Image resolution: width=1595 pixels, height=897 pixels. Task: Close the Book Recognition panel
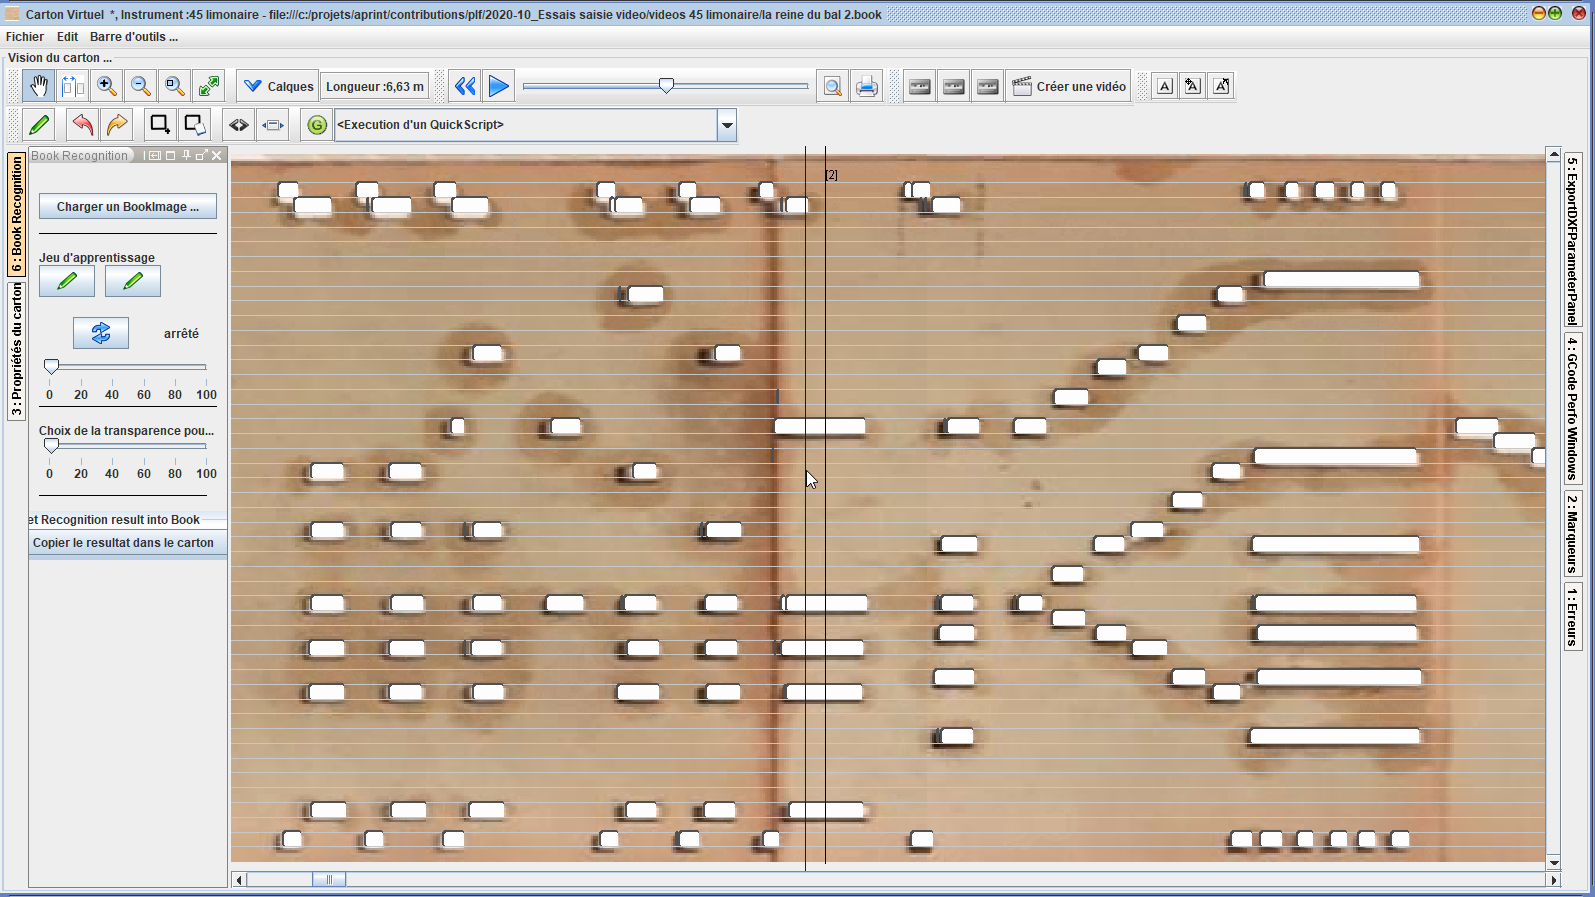216,156
